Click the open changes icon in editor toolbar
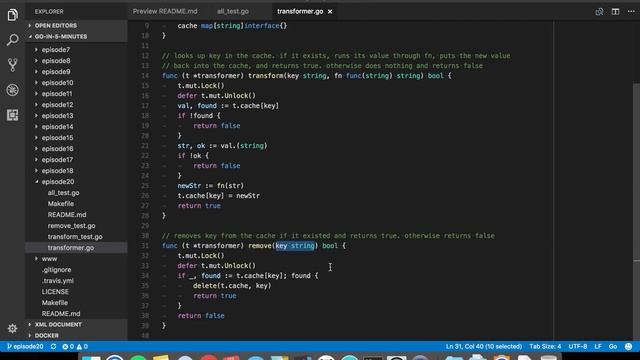 coord(599,11)
